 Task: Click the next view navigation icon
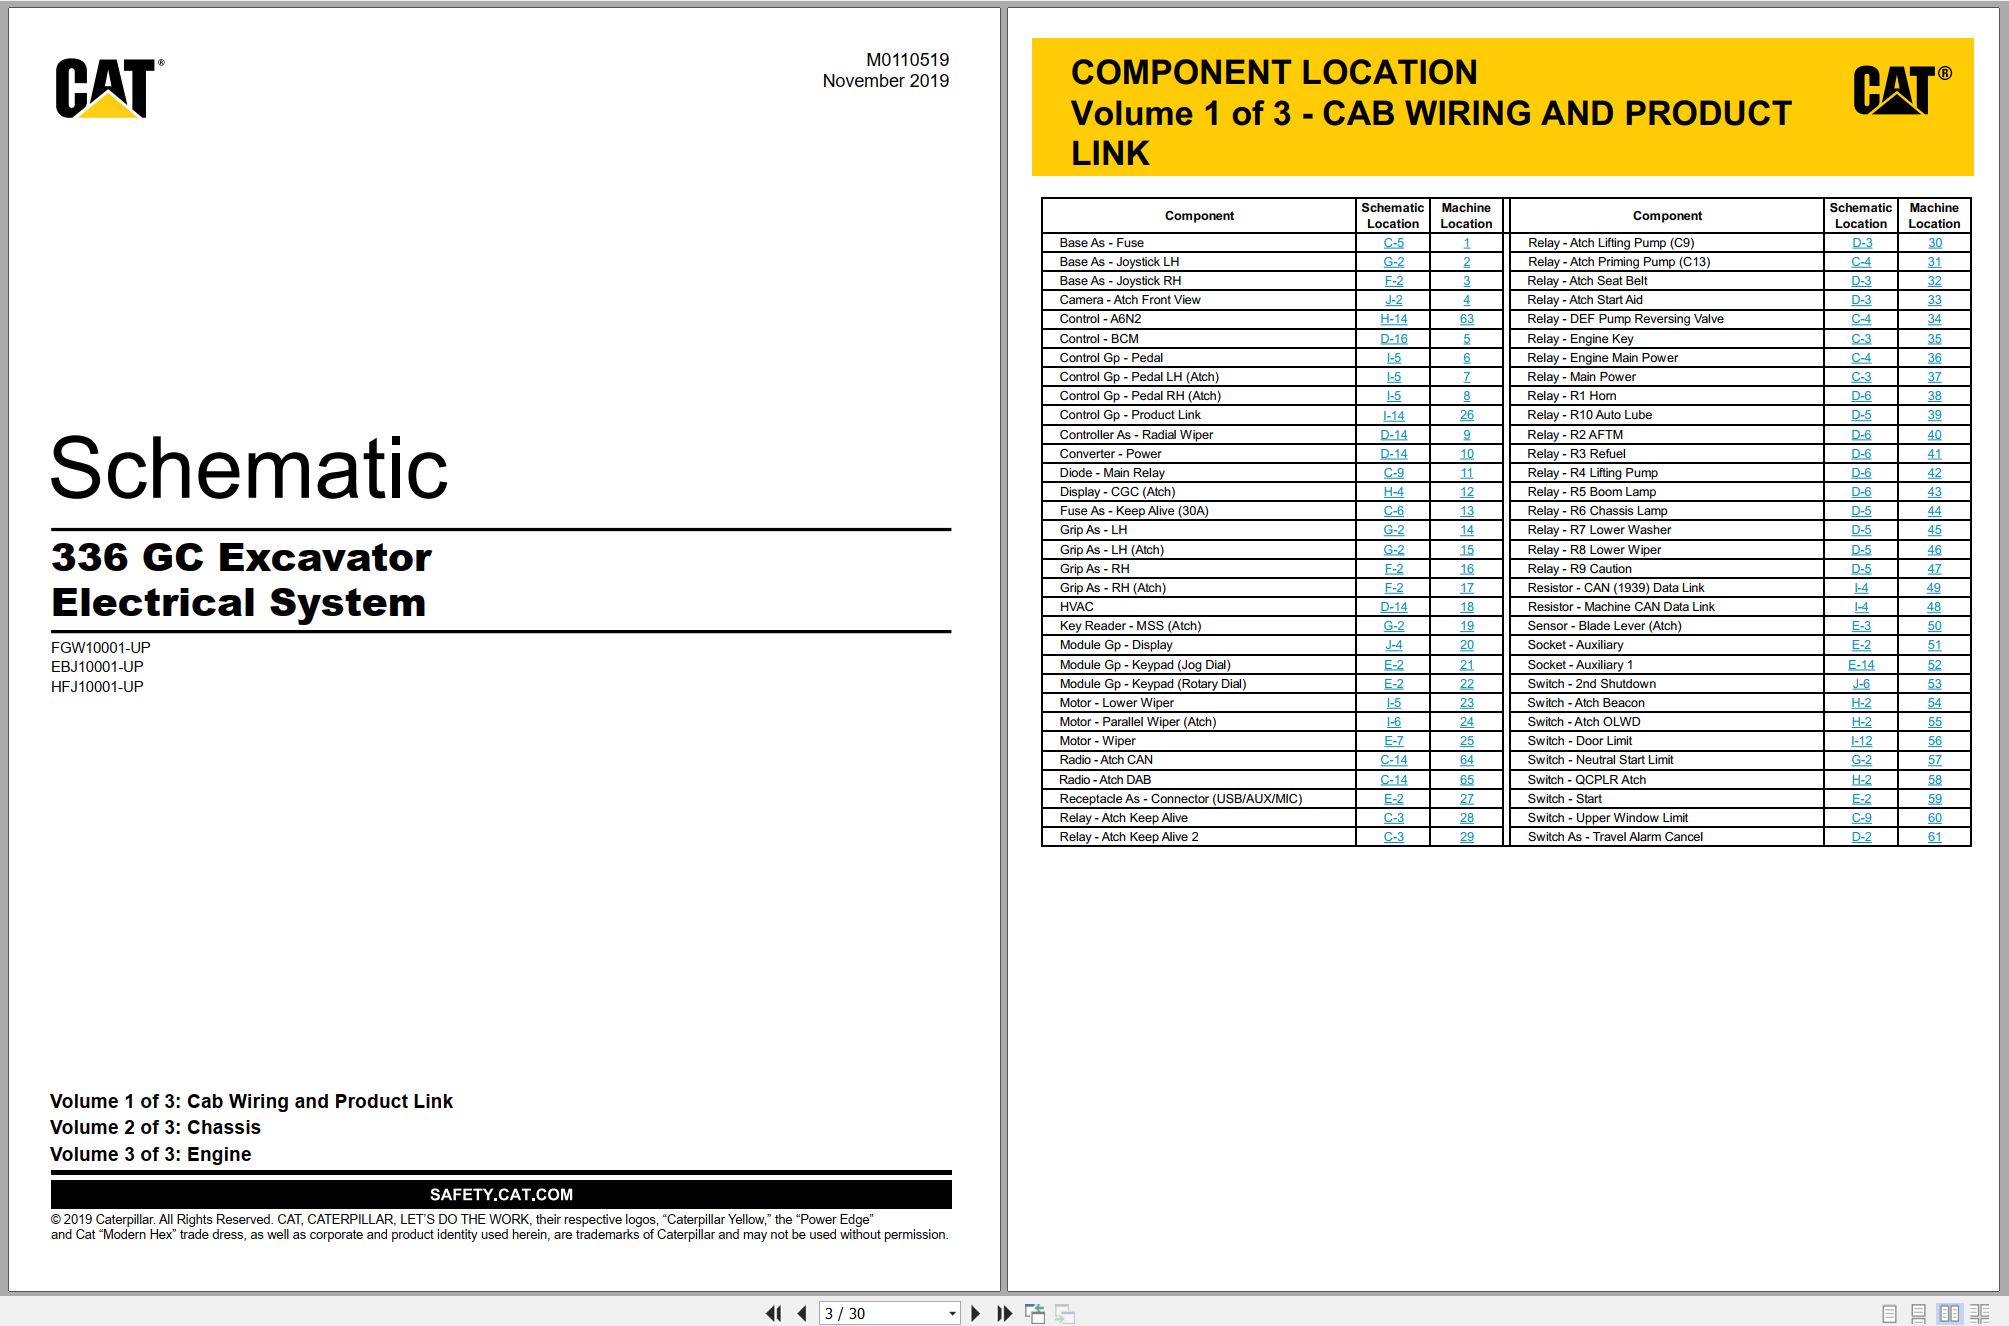1065,1313
